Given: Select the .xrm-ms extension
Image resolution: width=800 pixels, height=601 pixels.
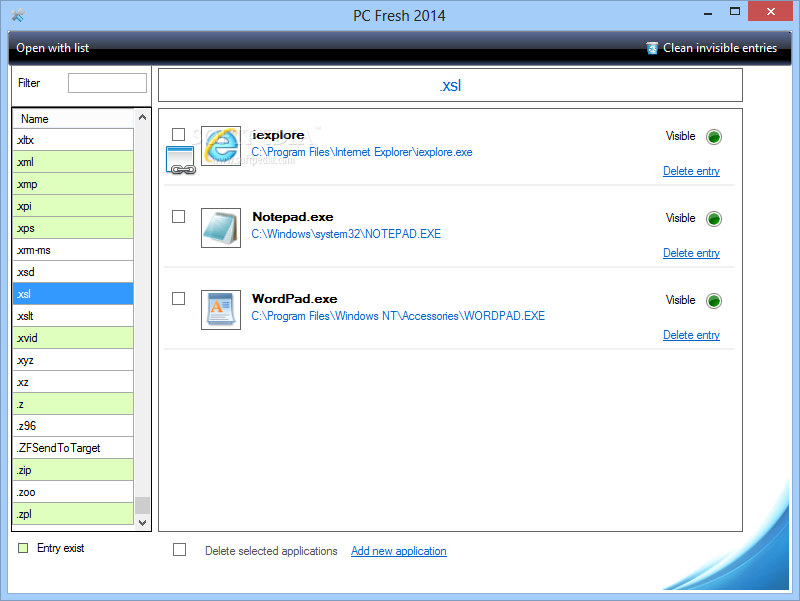Looking at the screenshot, I should [73, 250].
